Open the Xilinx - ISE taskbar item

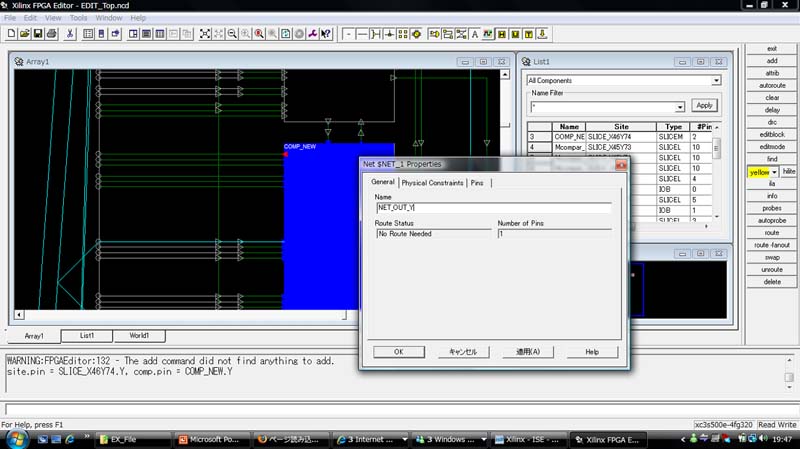(528, 439)
